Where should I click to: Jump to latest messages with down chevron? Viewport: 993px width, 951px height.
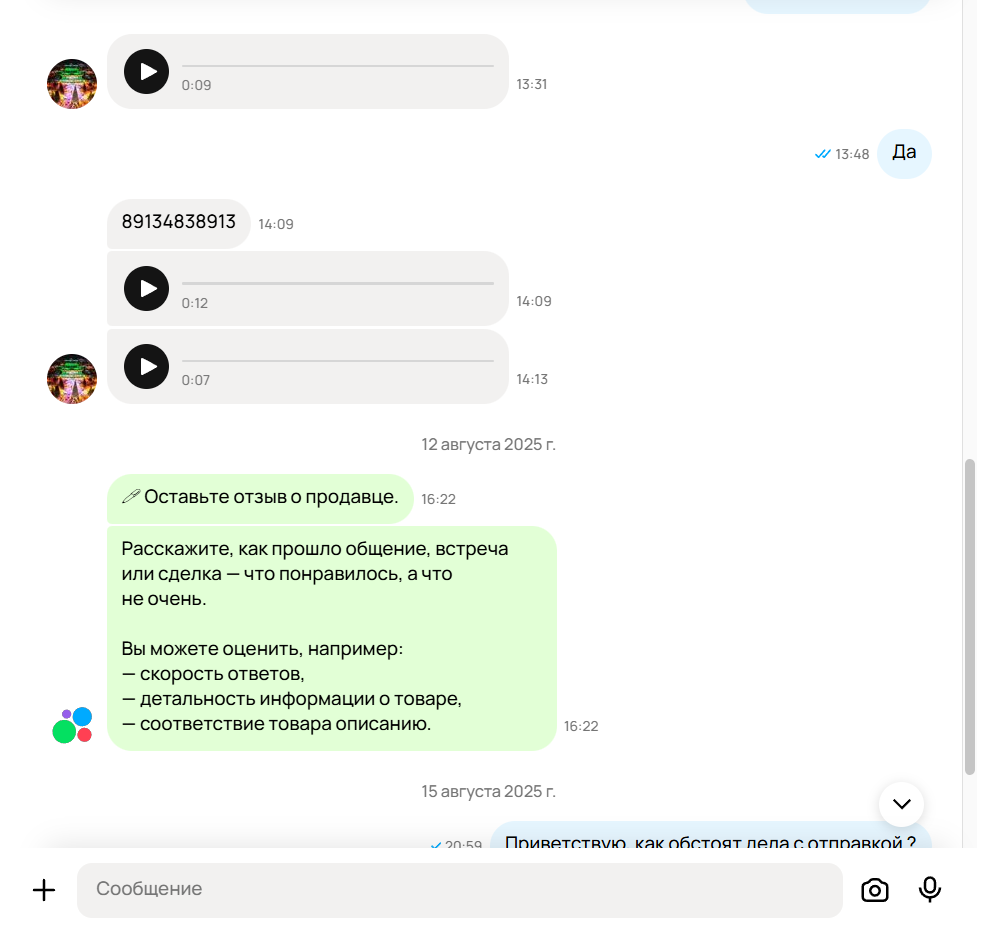coord(901,804)
